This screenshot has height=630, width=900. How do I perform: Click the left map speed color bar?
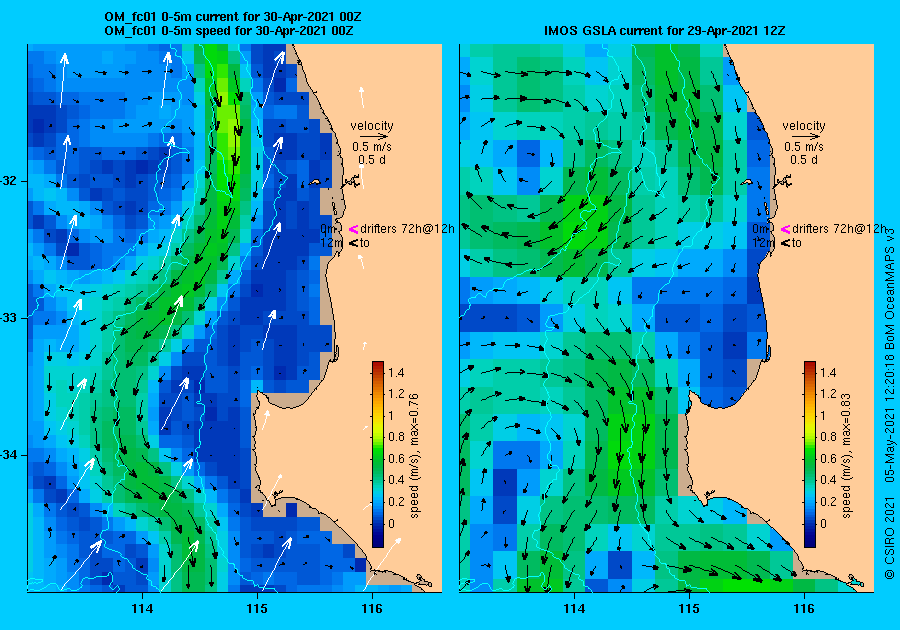pos(378,454)
